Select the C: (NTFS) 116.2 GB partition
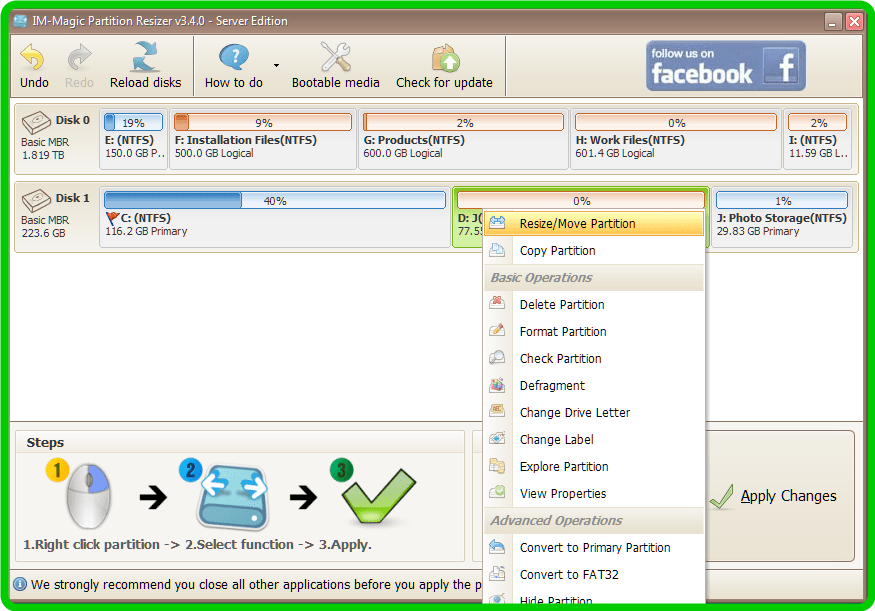 click(x=275, y=217)
